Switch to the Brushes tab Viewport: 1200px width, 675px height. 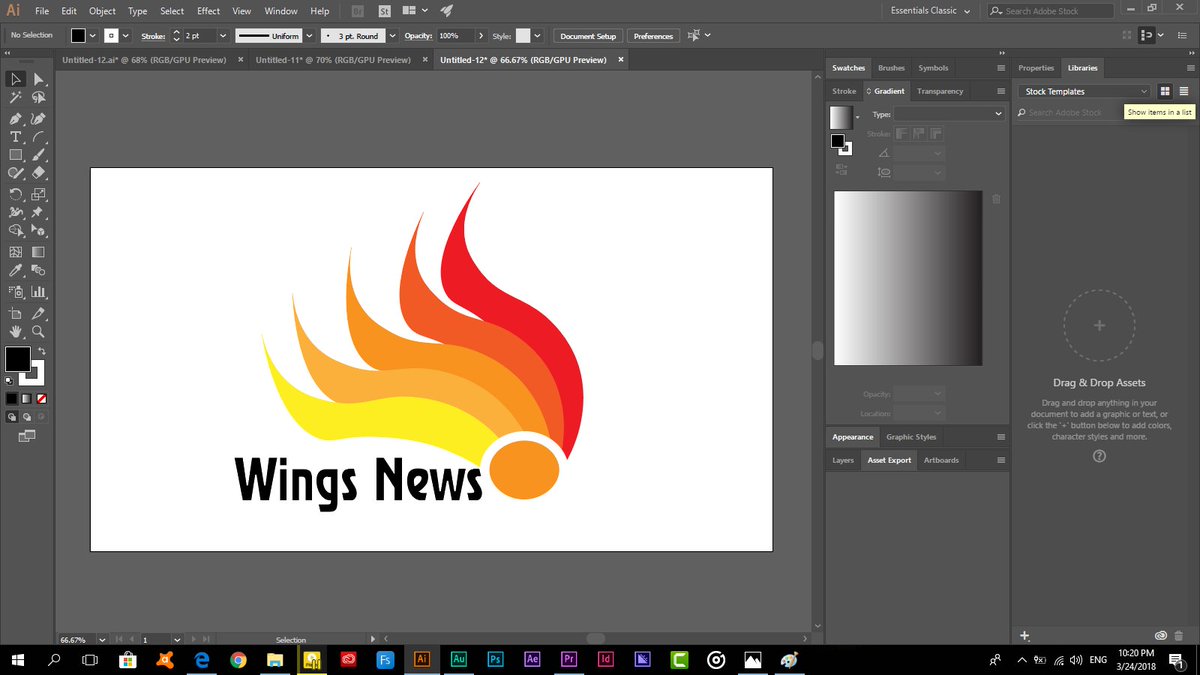tap(890, 67)
